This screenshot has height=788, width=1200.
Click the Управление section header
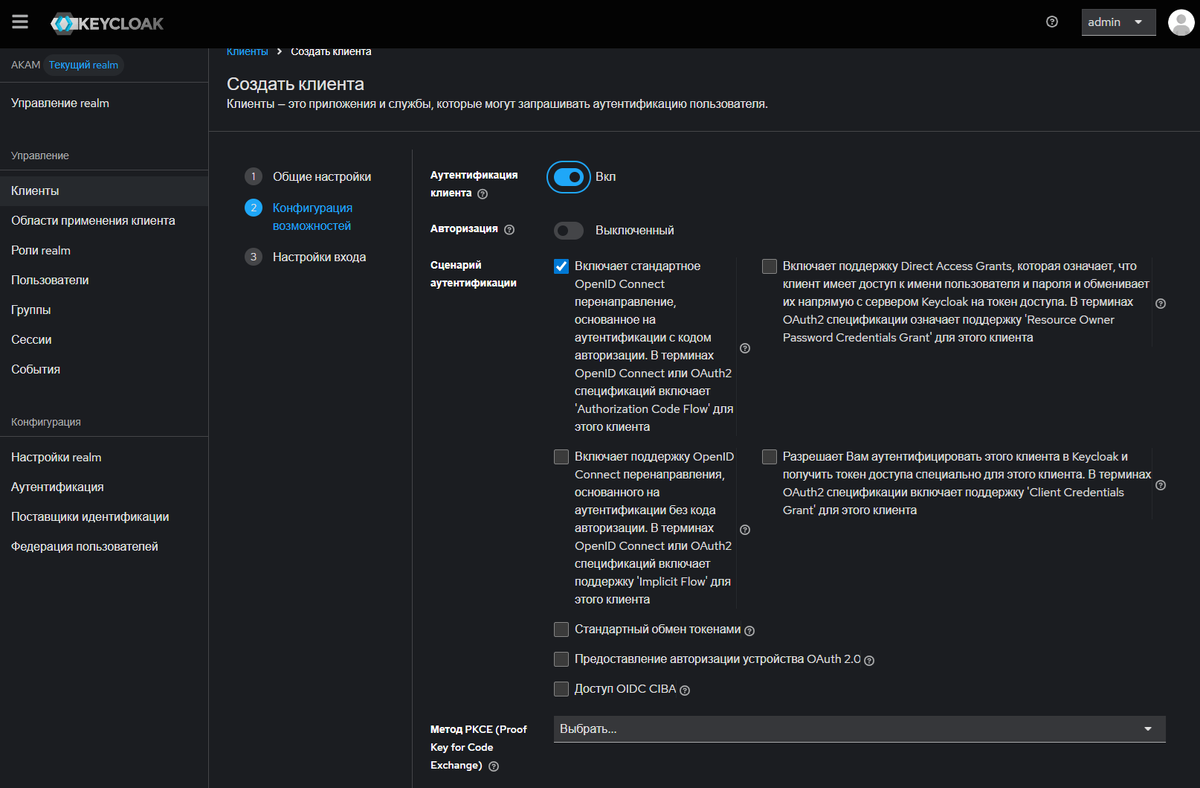click(40, 156)
